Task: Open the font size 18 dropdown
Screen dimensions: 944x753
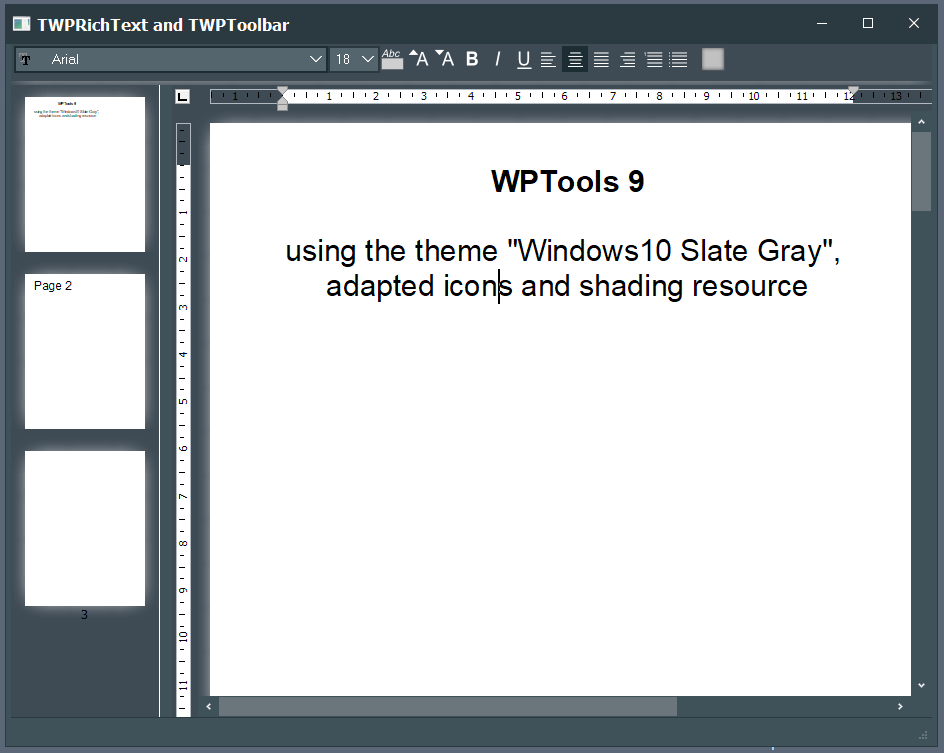Action: coord(367,59)
